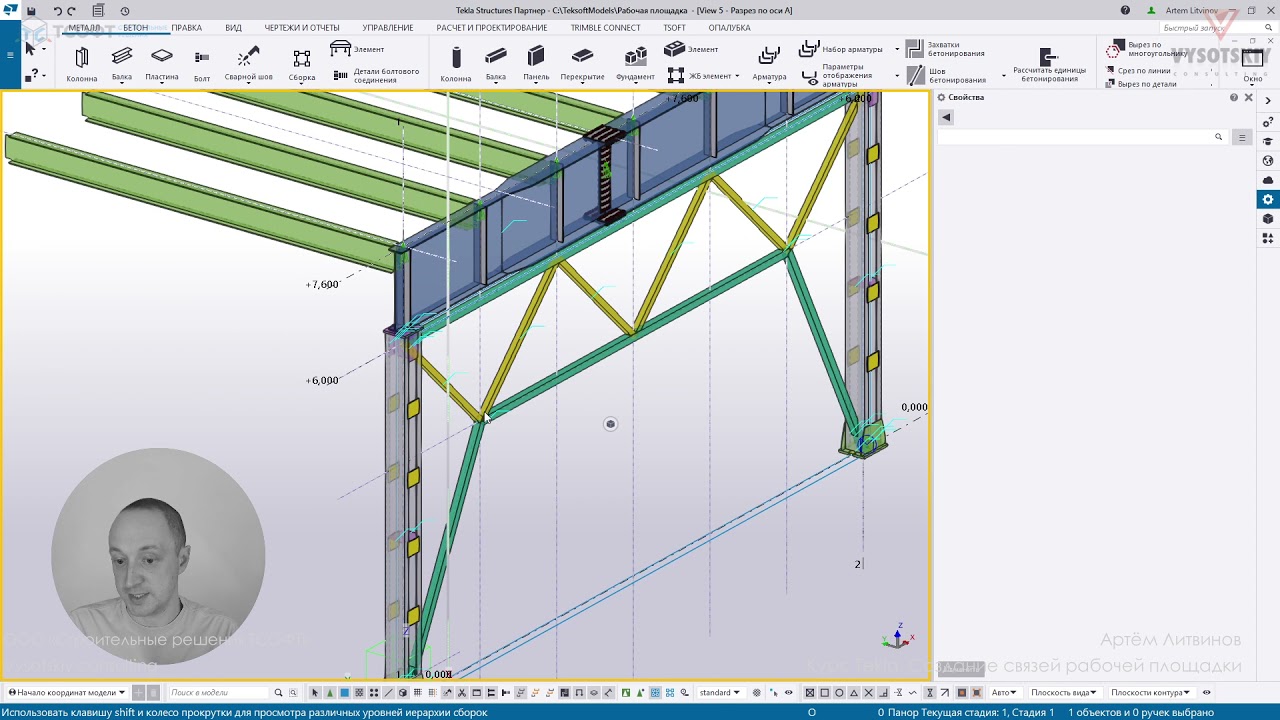The image size is (1280, 720).
Task: Select the concrete Колонна tool
Action: [456, 63]
